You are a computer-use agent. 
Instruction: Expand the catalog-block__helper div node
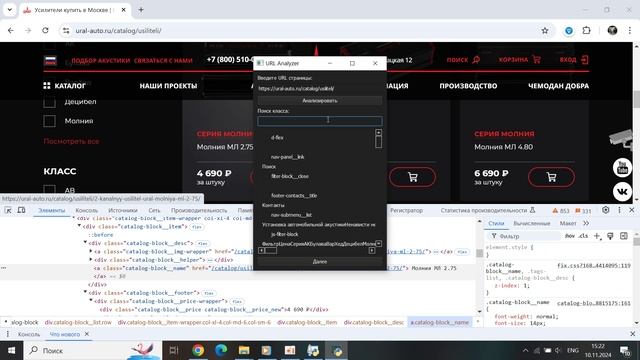tap(91, 260)
